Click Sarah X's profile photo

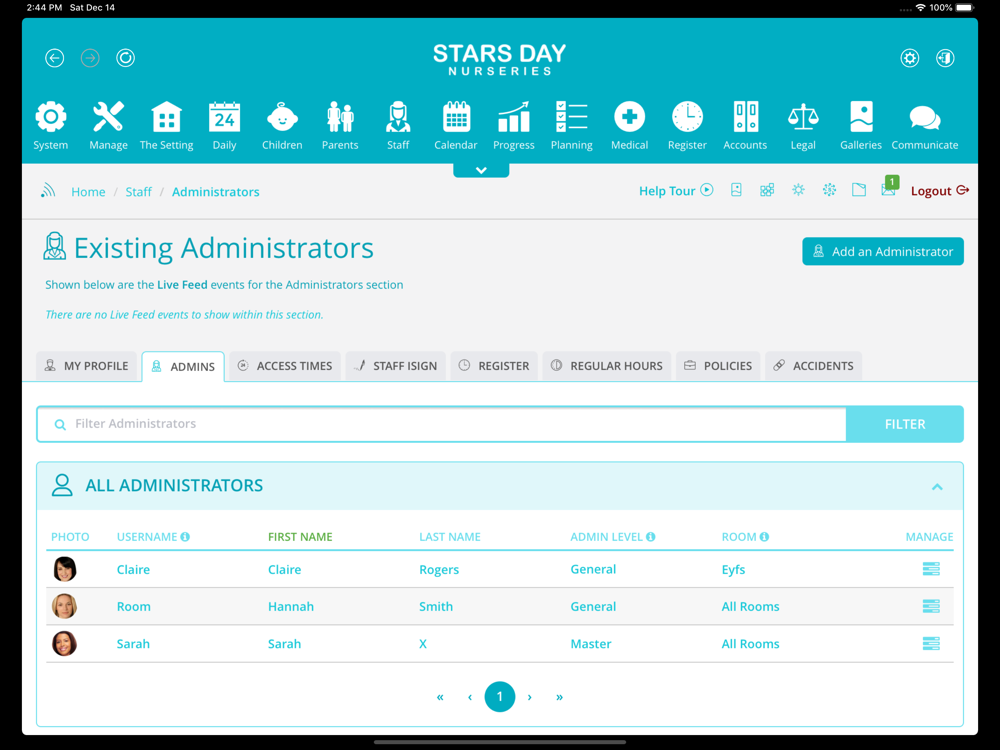pyautogui.click(x=64, y=643)
